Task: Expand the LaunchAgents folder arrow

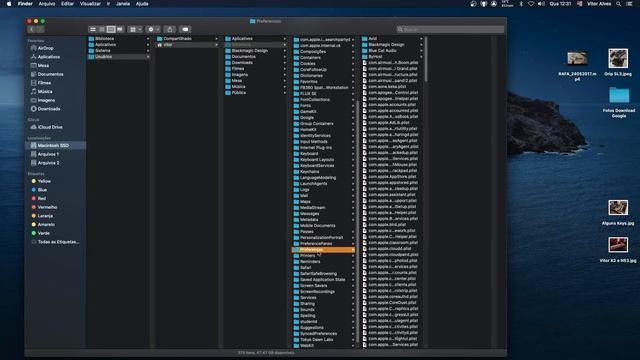Action: point(353,184)
